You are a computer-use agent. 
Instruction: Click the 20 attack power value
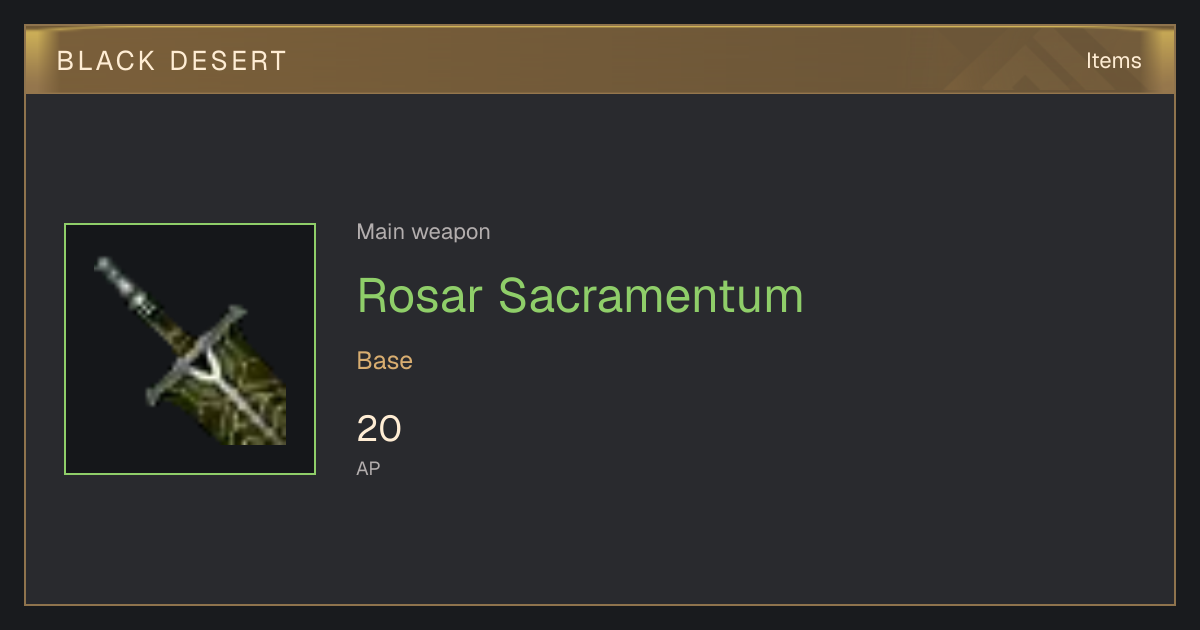(x=379, y=429)
